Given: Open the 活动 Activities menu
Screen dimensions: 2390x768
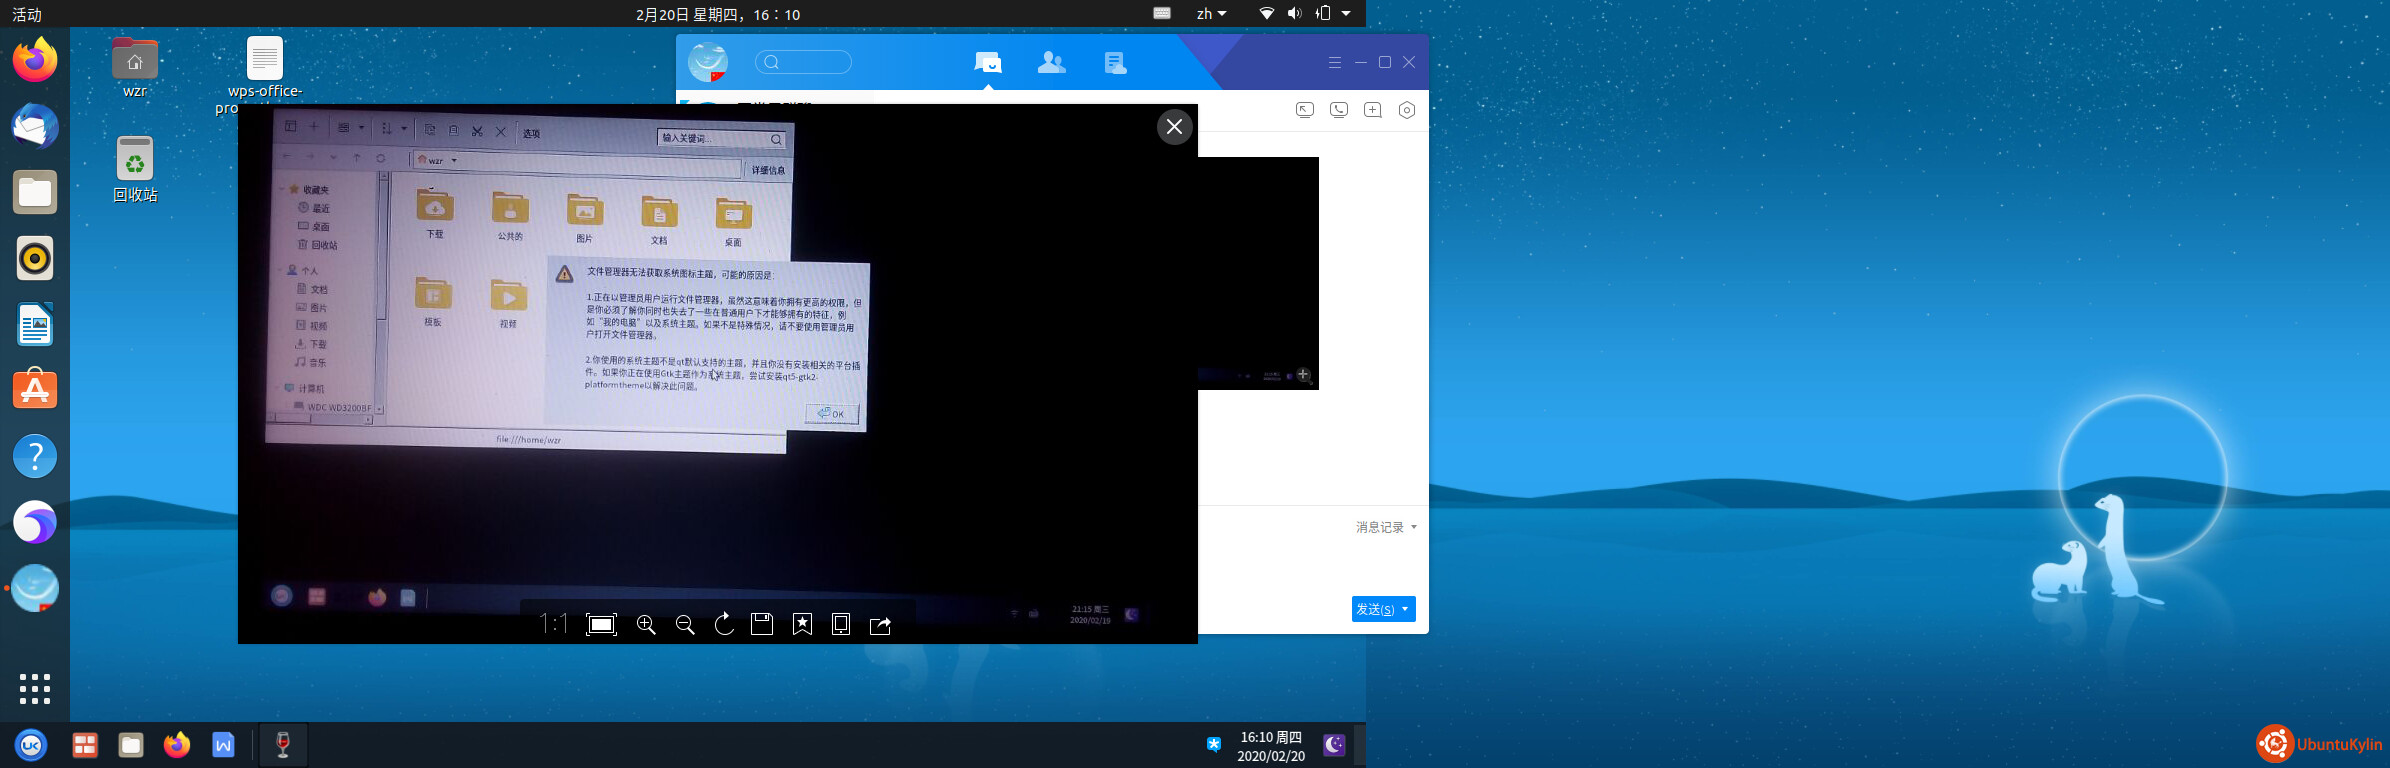Looking at the screenshot, I should point(27,14).
